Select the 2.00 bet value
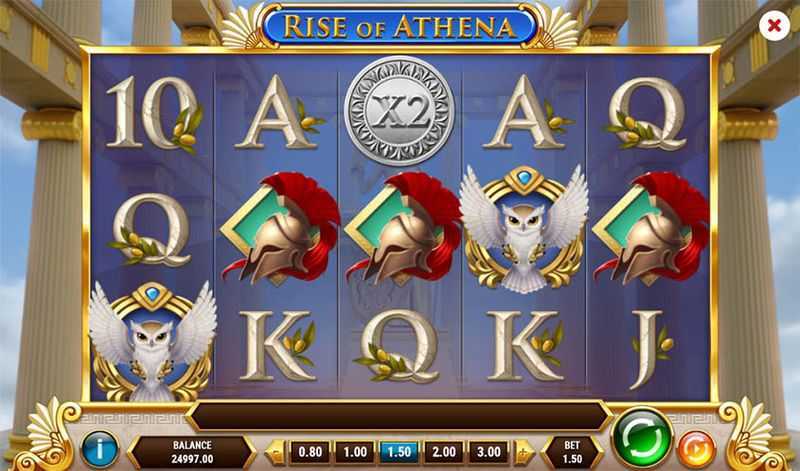This screenshot has height=471, width=800. click(x=444, y=452)
